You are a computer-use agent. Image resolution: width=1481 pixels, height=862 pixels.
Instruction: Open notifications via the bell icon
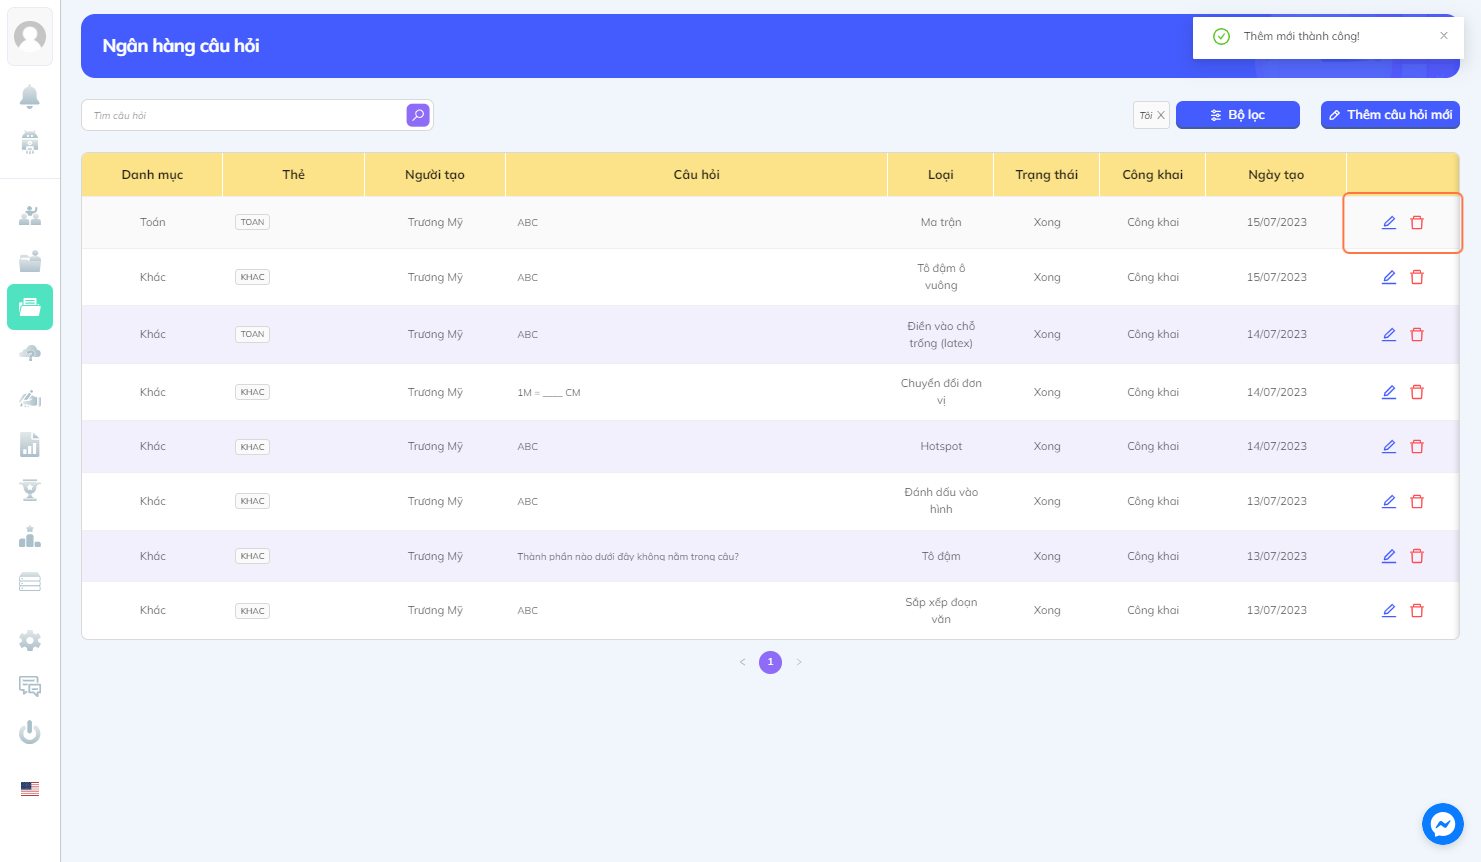(30, 96)
